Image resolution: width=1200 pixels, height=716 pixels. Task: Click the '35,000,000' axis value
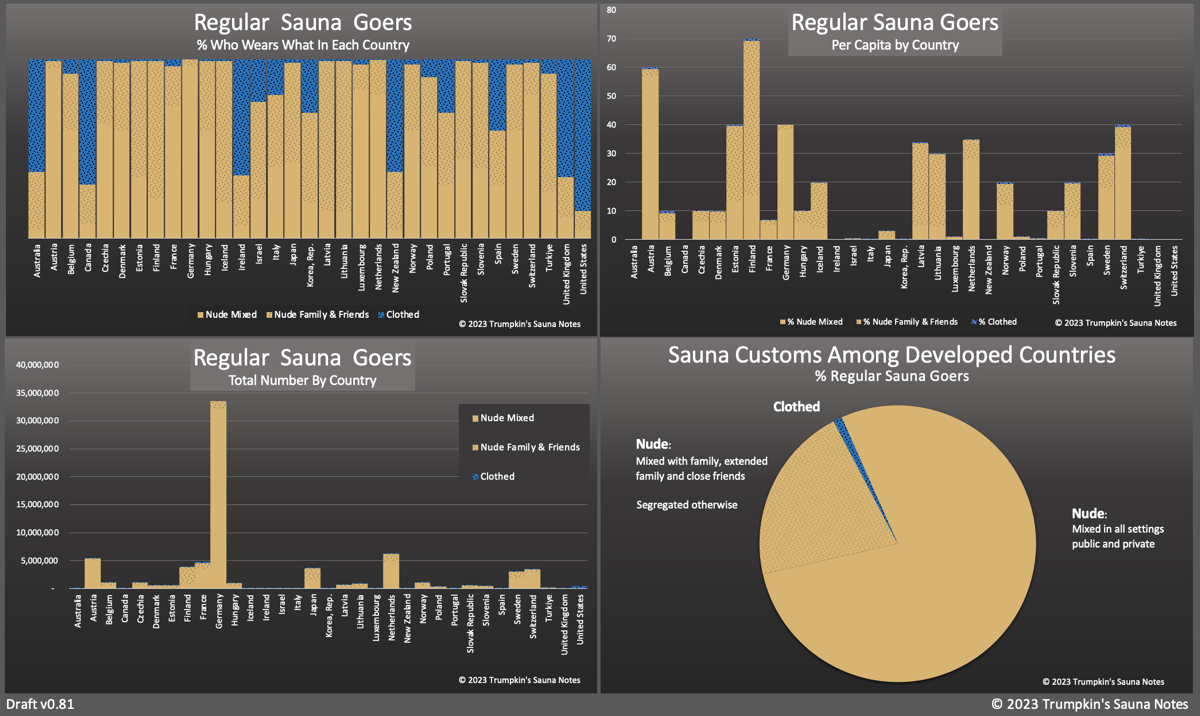pos(36,393)
